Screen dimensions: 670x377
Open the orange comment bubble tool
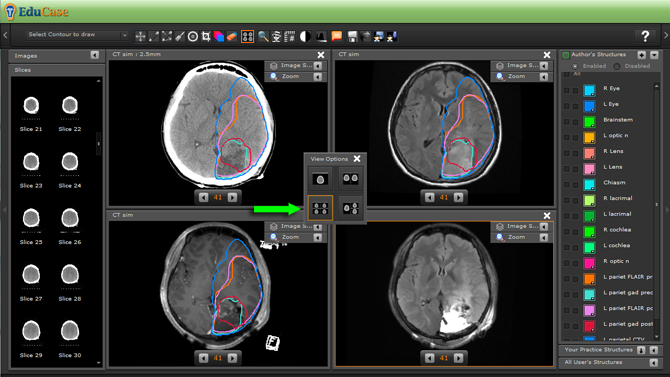coord(337,36)
